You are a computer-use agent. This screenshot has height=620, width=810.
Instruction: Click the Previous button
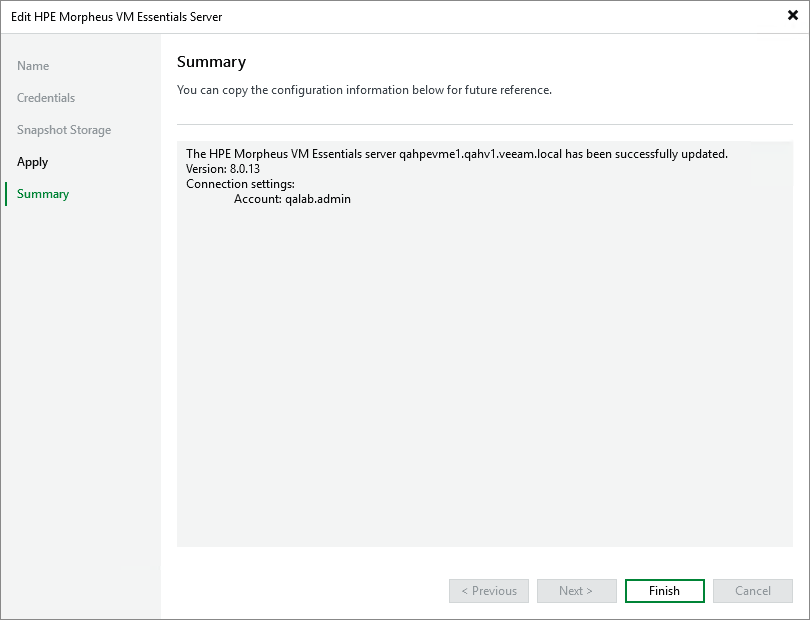(x=489, y=591)
